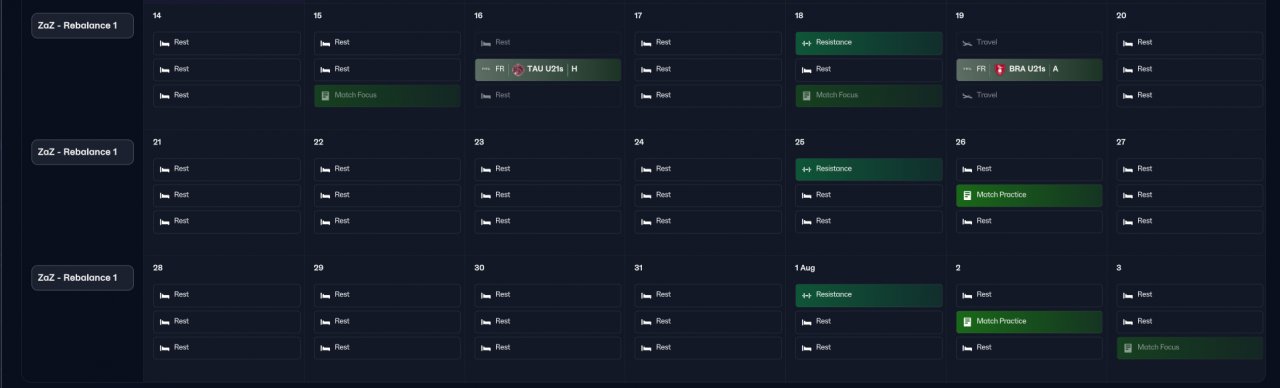Select the Resistance session on 1 Aug
Viewport: 1280px width, 388px height.
pyautogui.click(x=869, y=295)
